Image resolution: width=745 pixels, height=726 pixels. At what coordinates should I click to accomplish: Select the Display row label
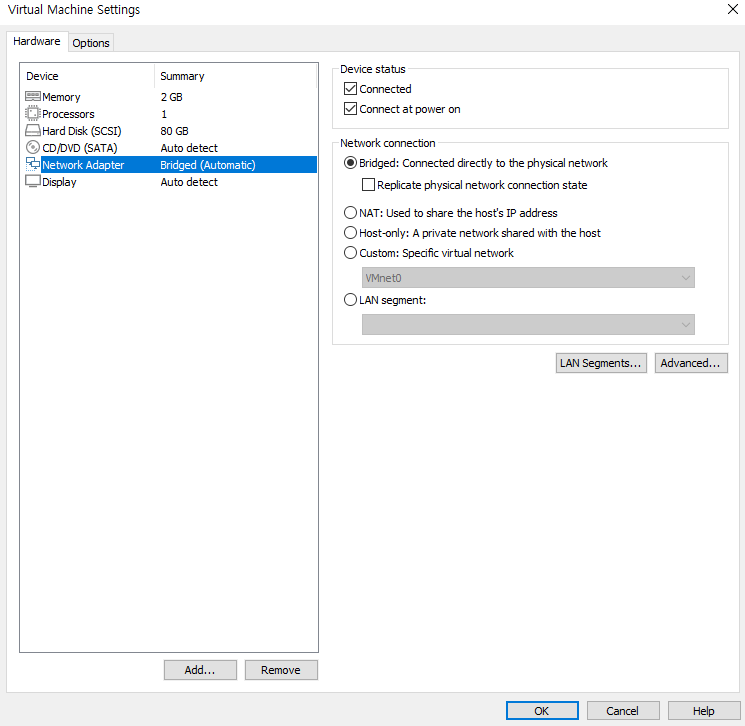tap(59, 182)
